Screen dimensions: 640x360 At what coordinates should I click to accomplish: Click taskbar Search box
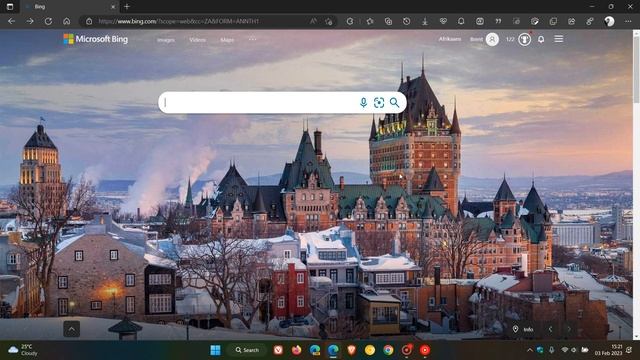tap(247, 350)
